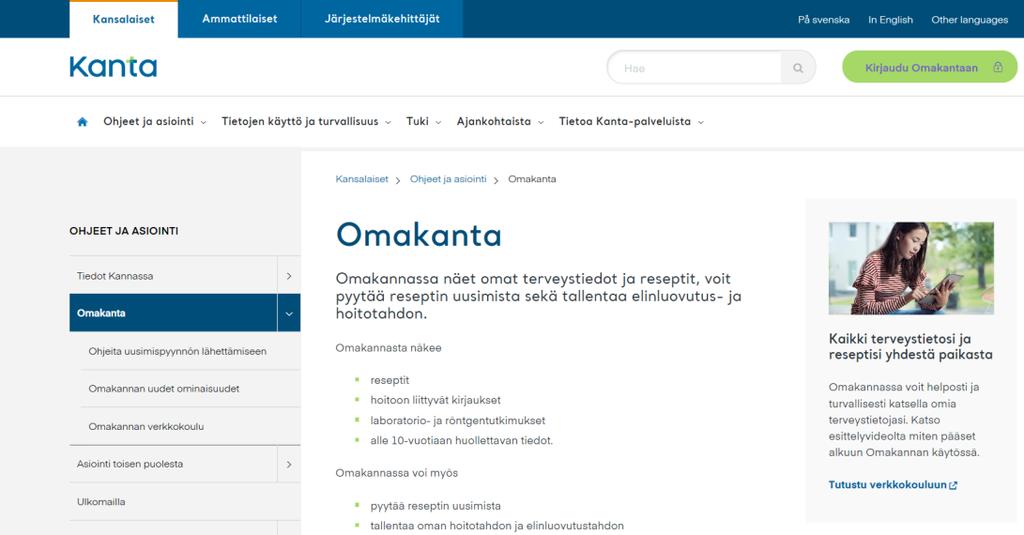Select Ulkomailla in sidebar

click(101, 502)
